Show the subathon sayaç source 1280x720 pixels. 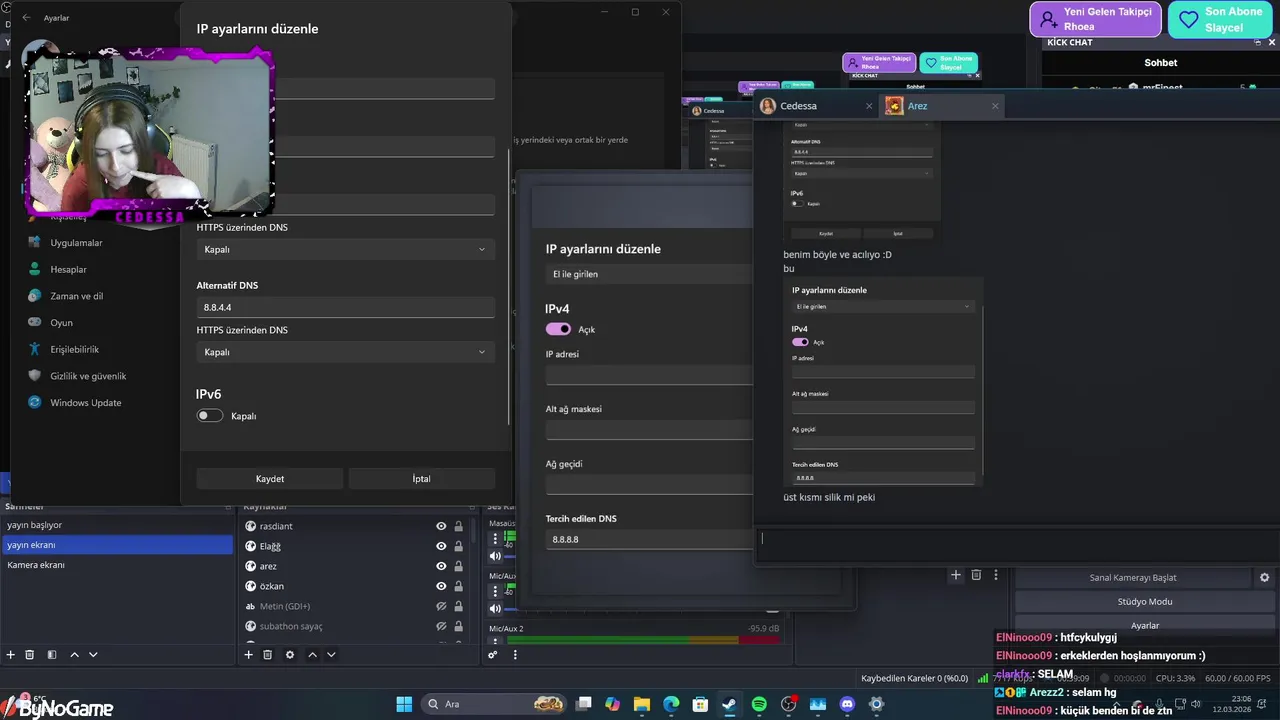[x=441, y=626]
